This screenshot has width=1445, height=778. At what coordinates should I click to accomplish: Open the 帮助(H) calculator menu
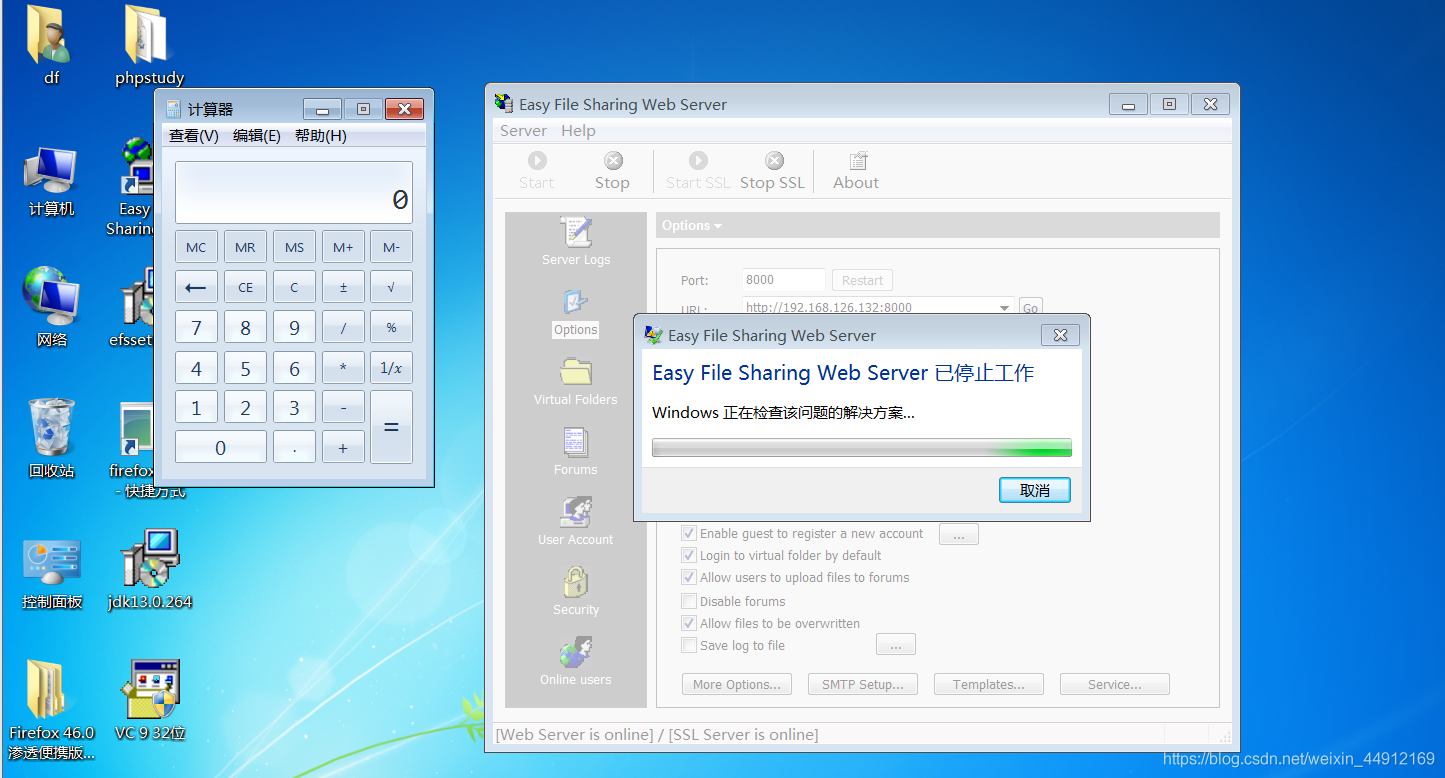(x=320, y=136)
